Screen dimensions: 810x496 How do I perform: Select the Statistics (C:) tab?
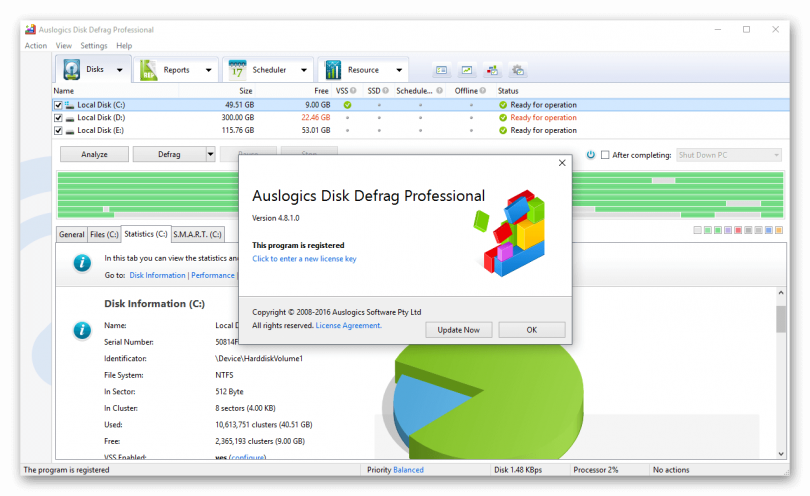[146, 234]
